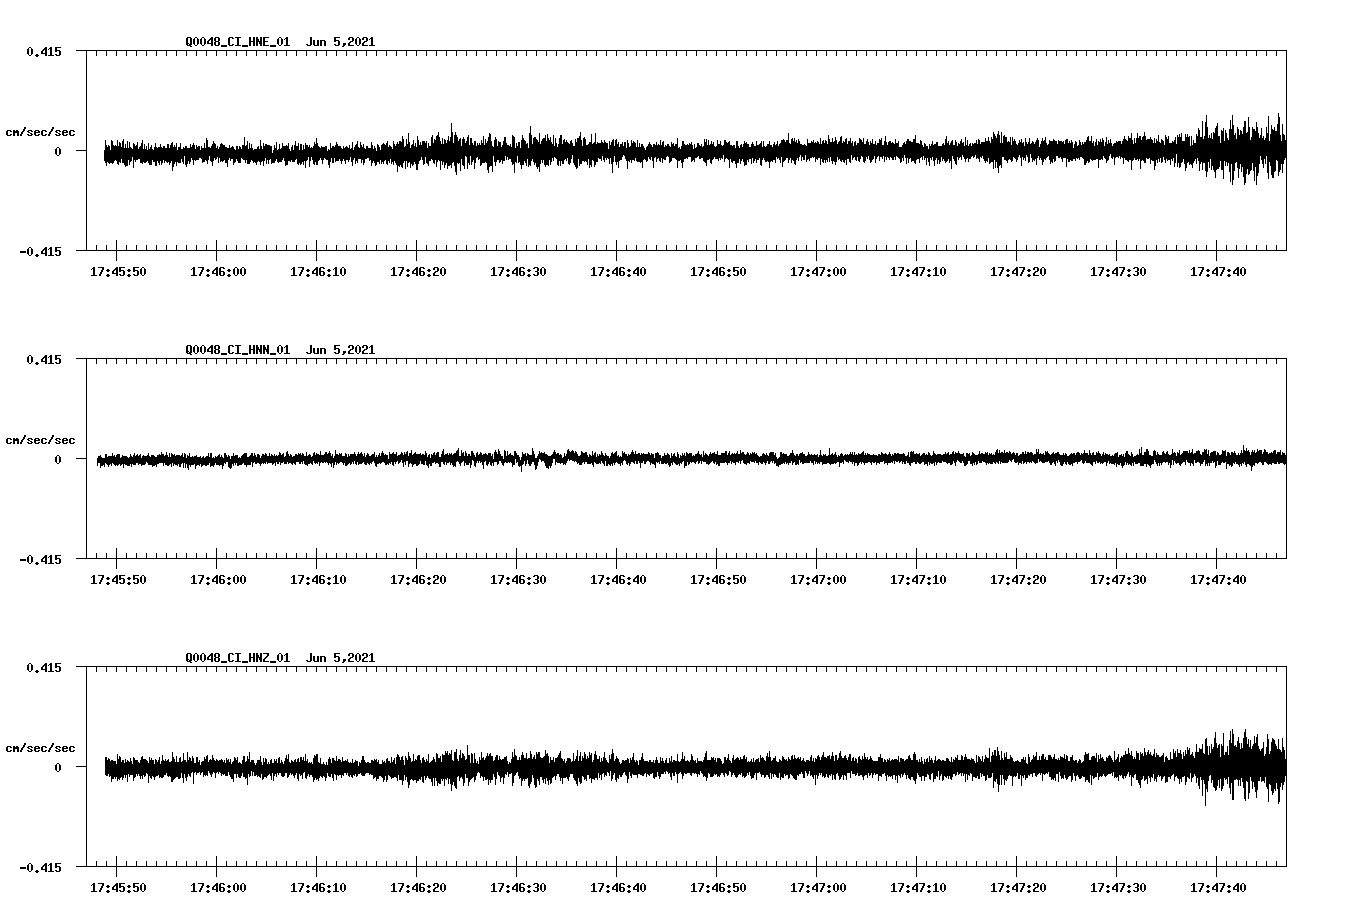Screen dimensions: 1358x924
Task: Click 17:45:50 time label under HNN plot
Action: [118, 580]
